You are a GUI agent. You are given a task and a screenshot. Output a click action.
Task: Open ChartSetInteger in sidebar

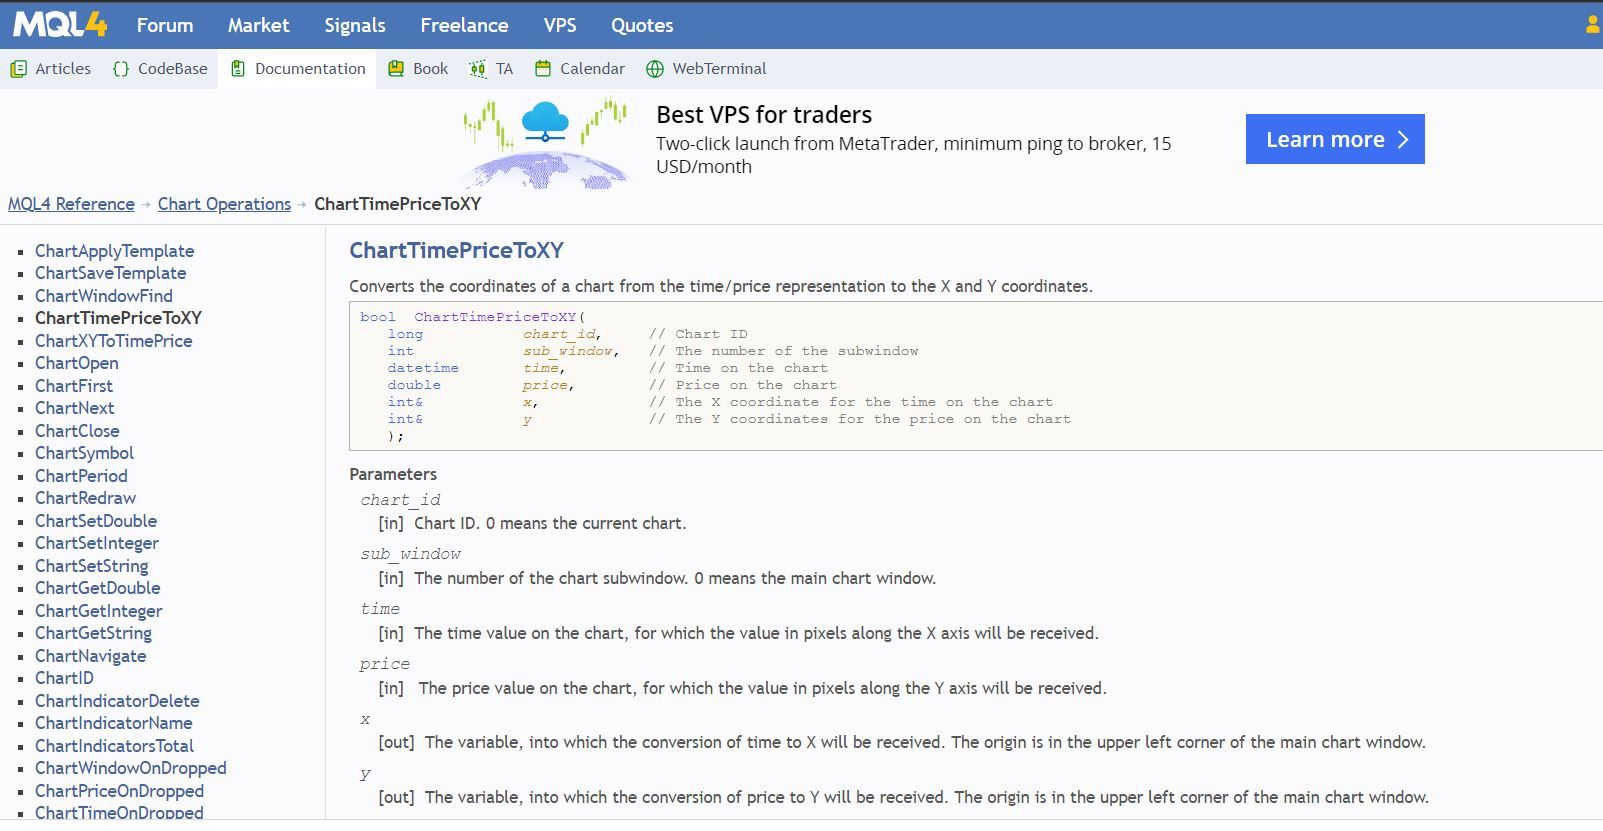click(x=97, y=543)
